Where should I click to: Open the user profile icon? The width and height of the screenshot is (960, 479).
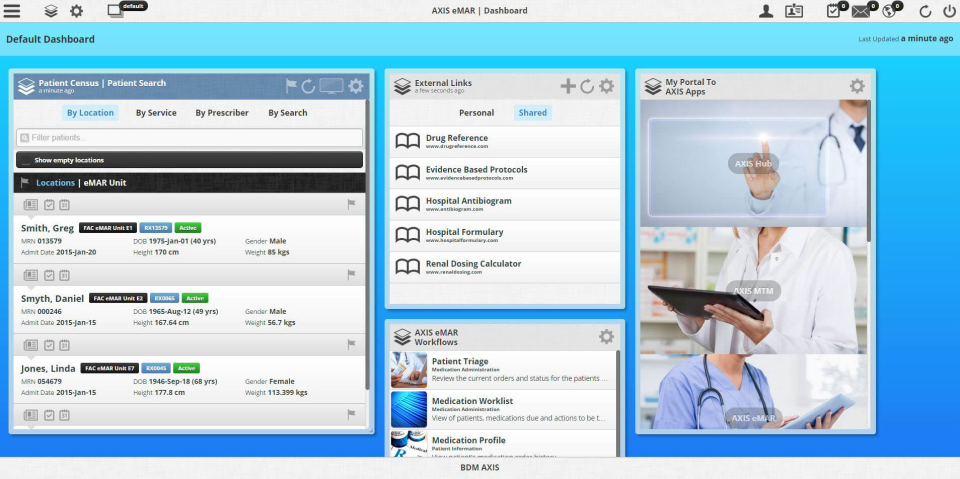pos(766,11)
